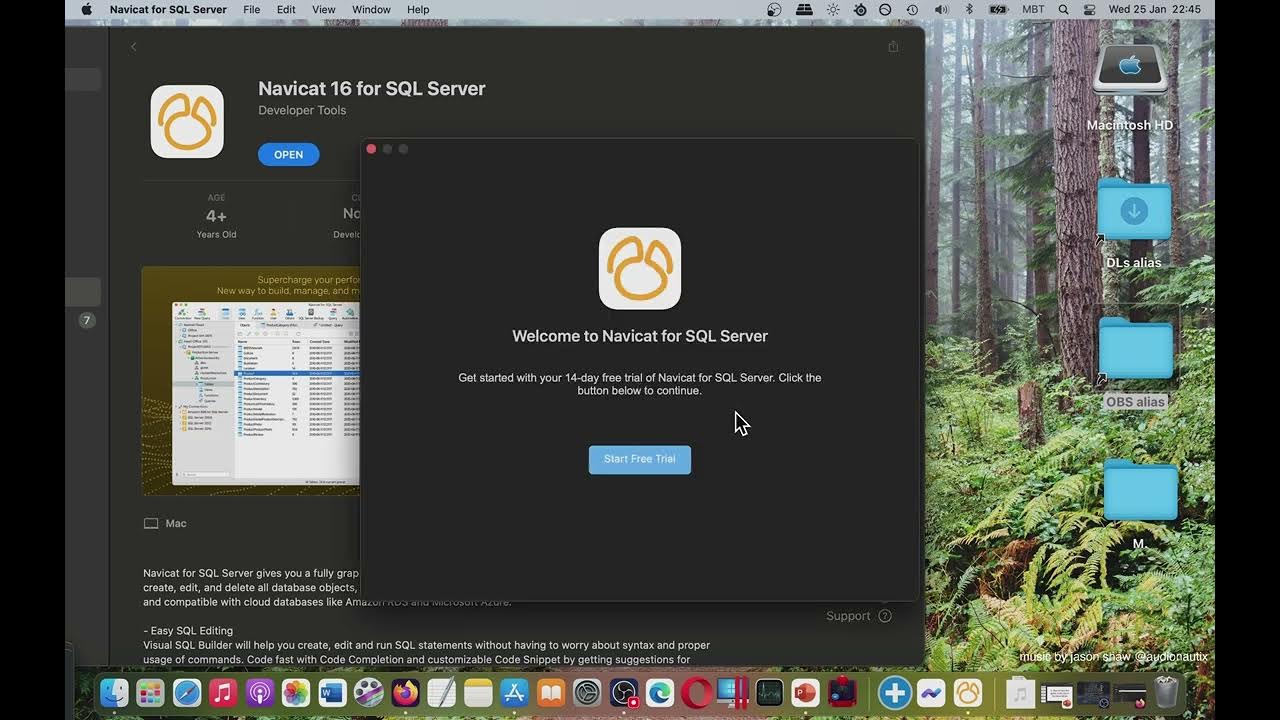The height and width of the screenshot is (720, 1280).
Task: Open the Help menu
Action: click(418, 9)
